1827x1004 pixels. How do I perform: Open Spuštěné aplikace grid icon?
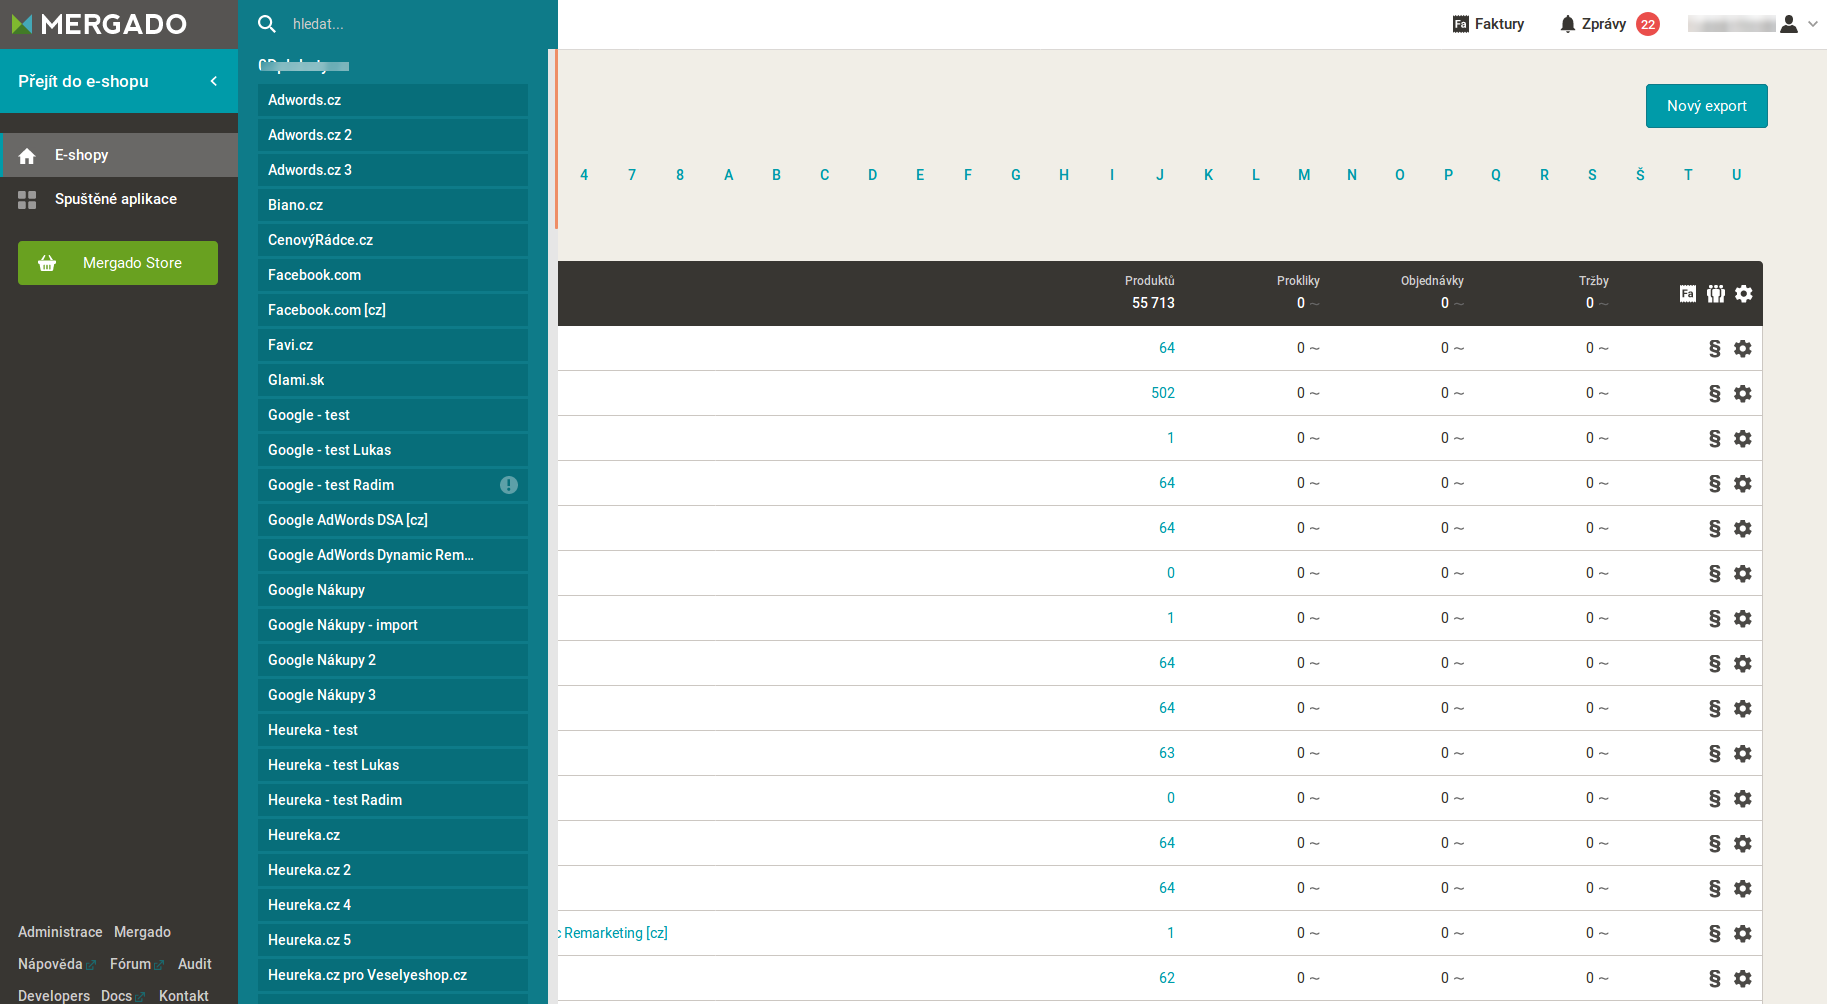(x=27, y=199)
